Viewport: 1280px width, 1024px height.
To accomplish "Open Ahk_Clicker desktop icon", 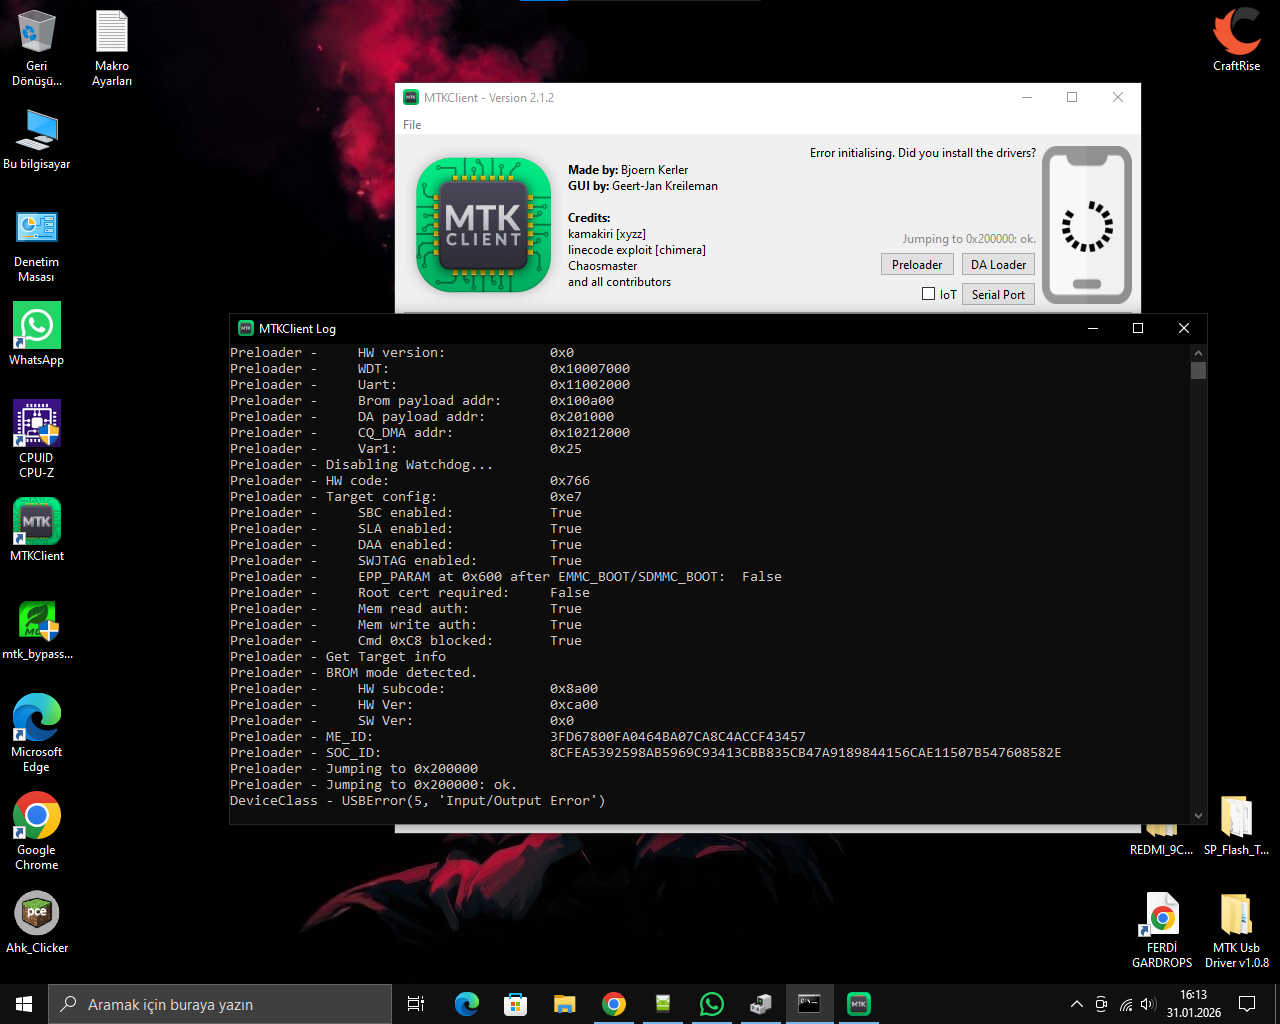I will [37, 922].
